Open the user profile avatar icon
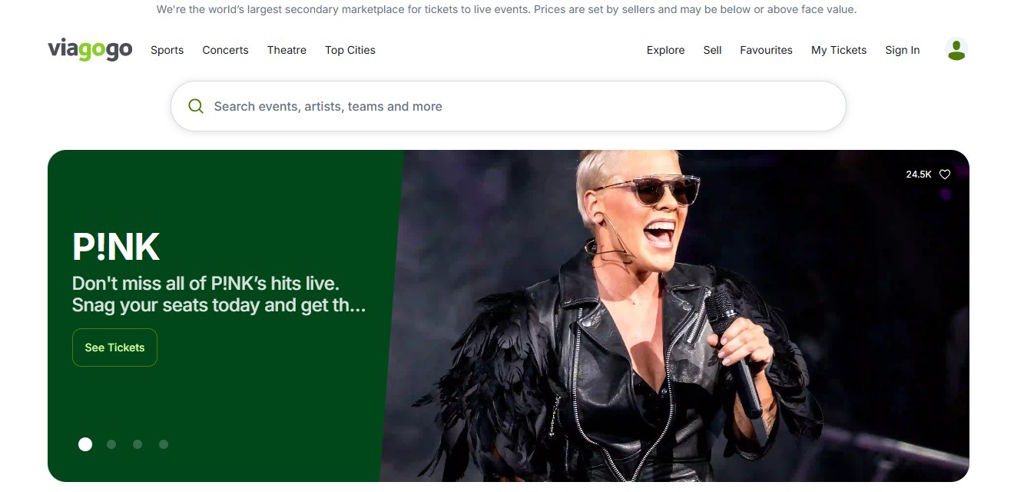The height and width of the screenshot is (492, 1024). (956, 50)
